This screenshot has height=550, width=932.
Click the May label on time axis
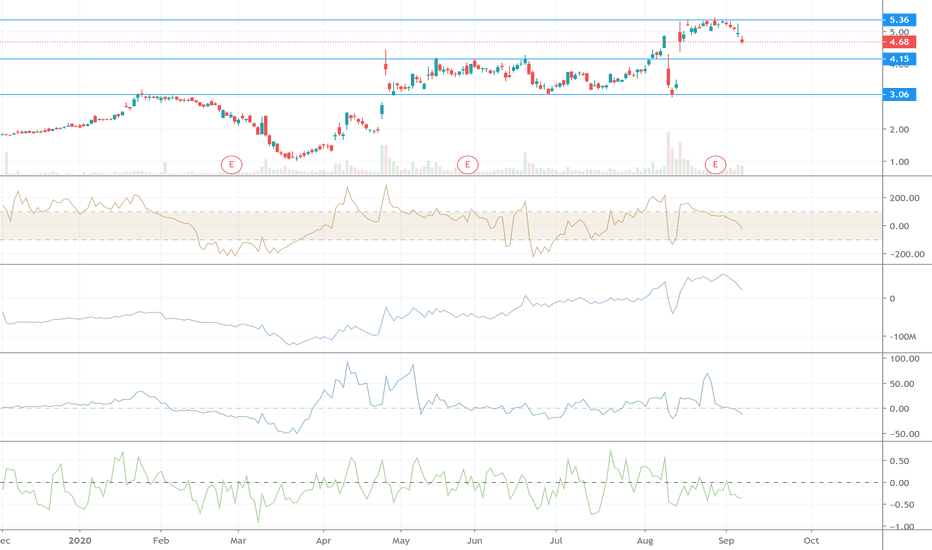[x=401, y=540]
